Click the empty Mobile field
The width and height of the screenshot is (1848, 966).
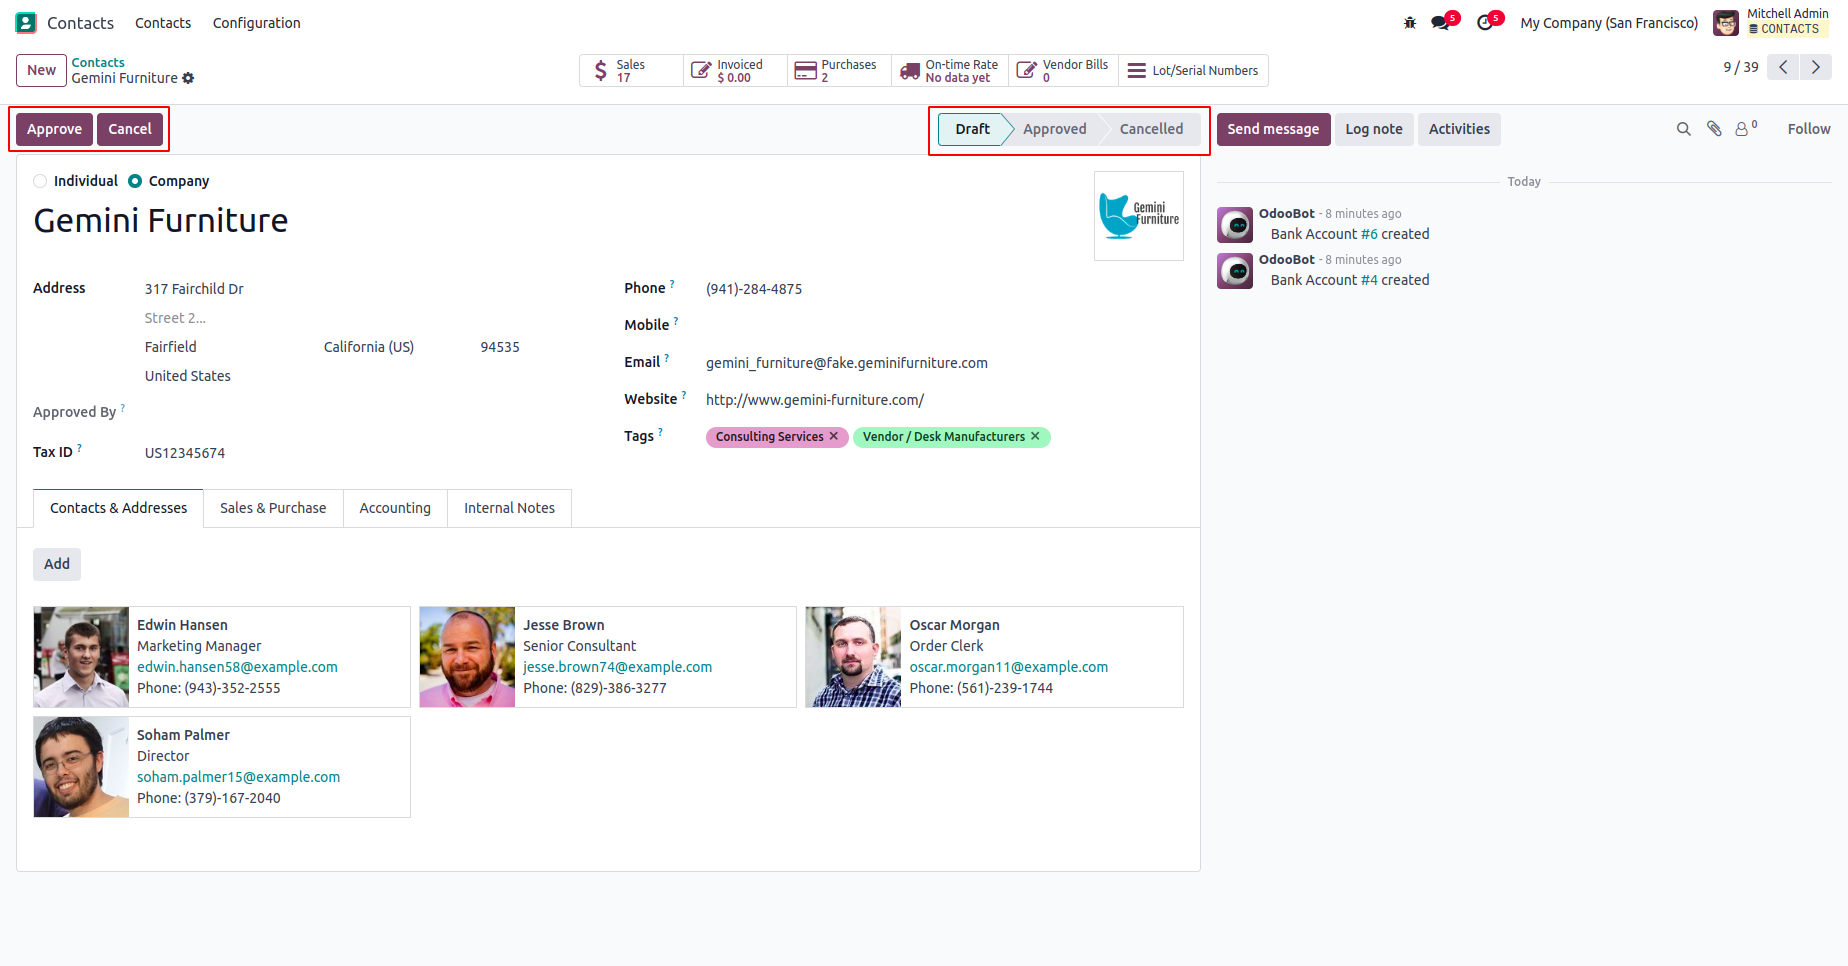pyautogui.click(x=944, y=326)
